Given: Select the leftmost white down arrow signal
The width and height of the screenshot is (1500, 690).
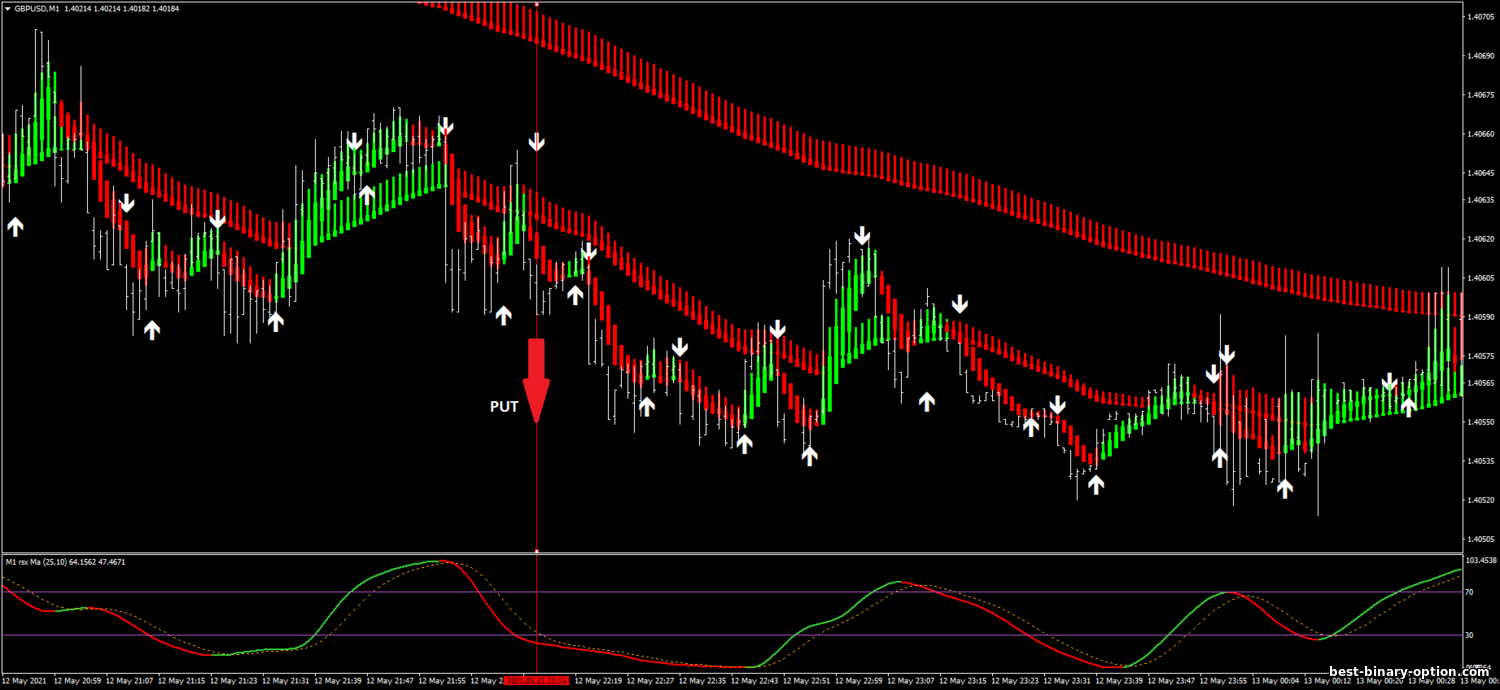Looking at the screenshot, I should pos(126,204).
